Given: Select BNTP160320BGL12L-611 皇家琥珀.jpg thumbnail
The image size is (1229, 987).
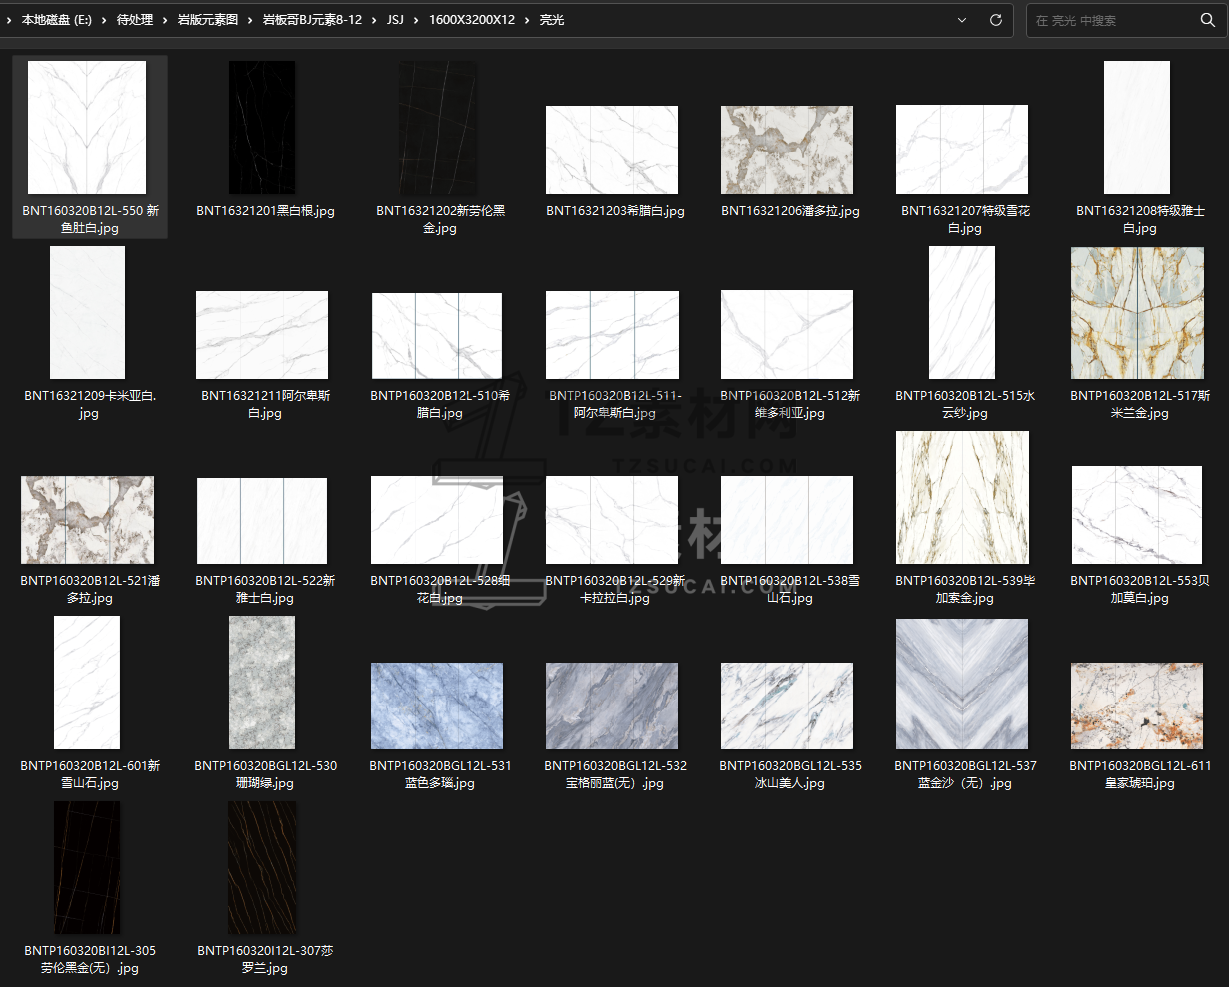Looking at the screenshot, I should pos(1137,705).
